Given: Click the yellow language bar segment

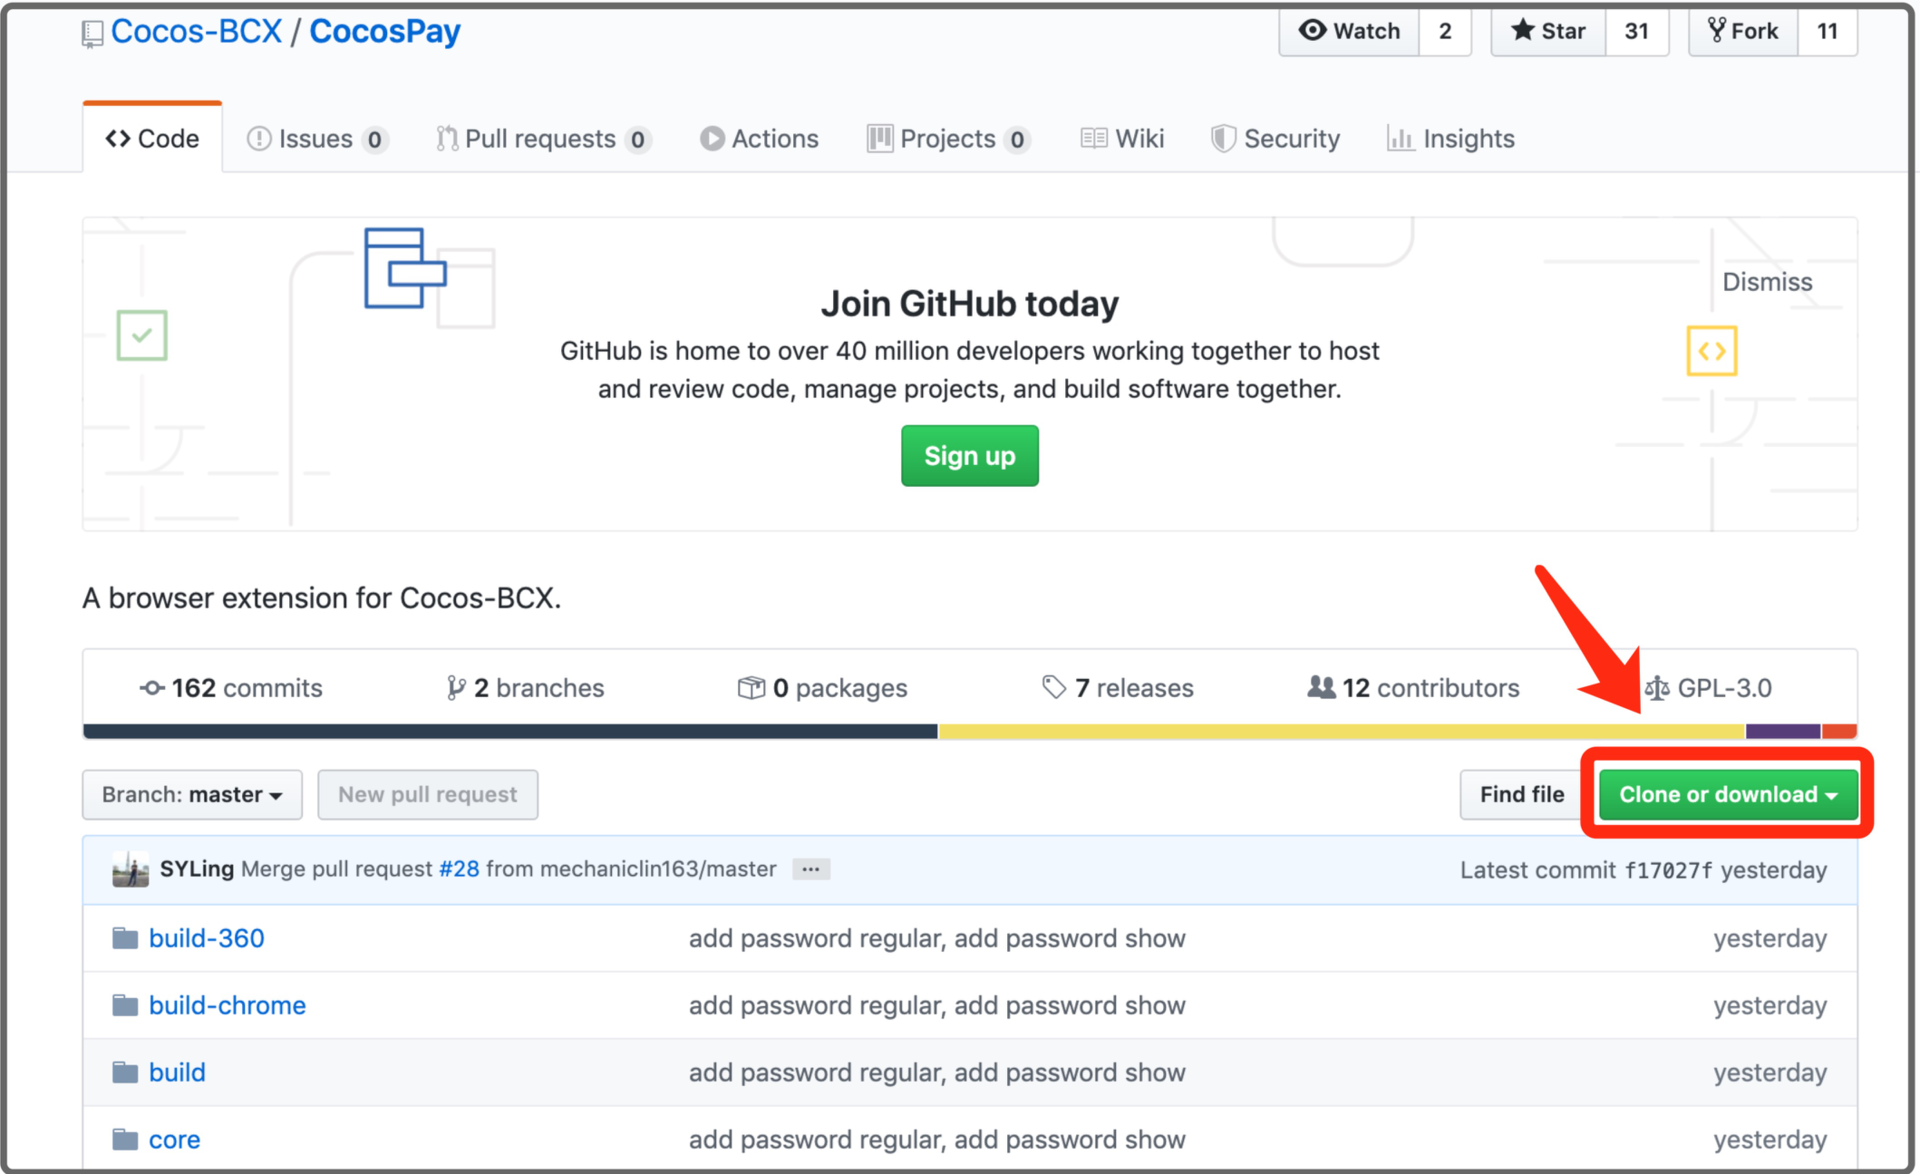Looking at the screenshot, I should click(1342, 732).
